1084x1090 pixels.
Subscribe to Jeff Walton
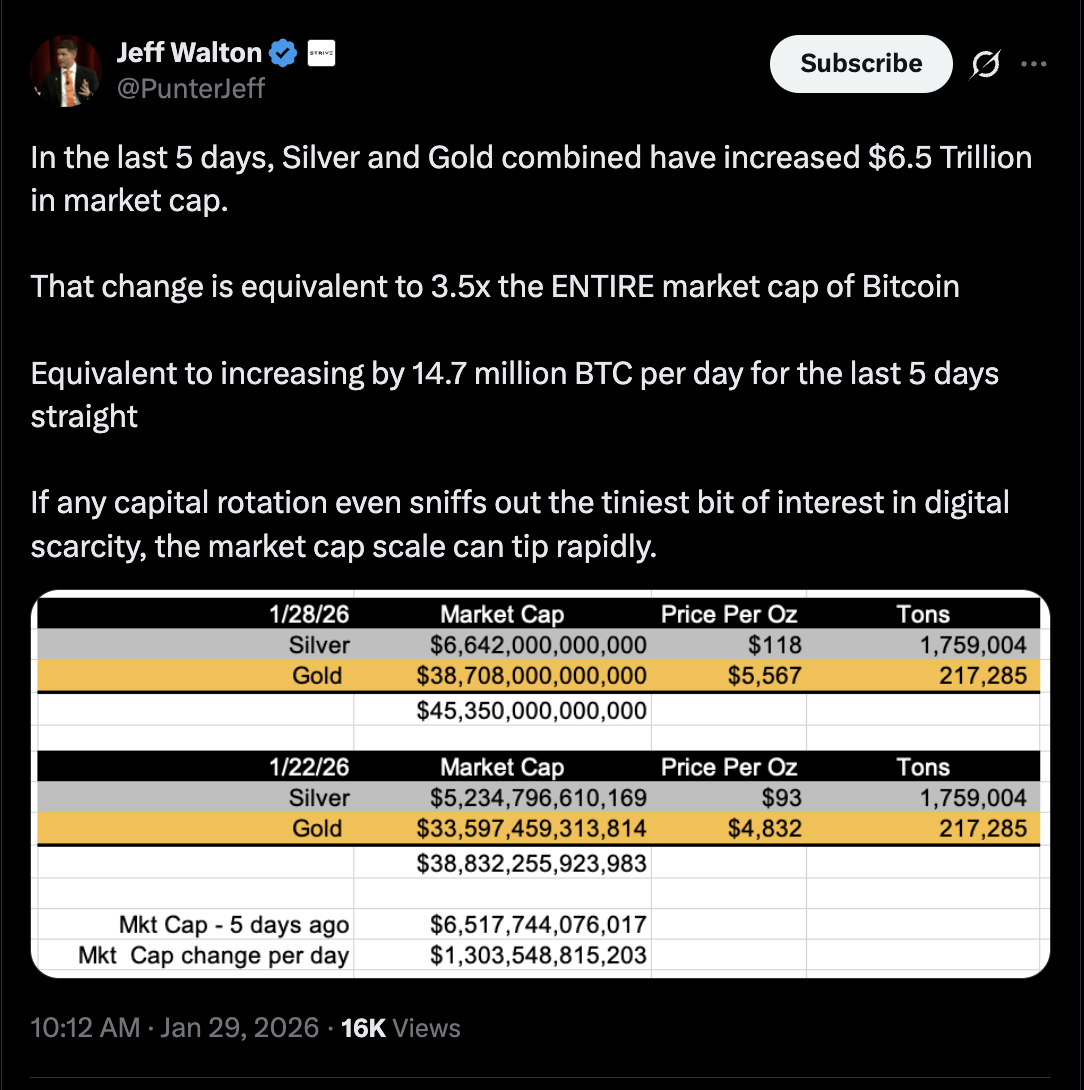[861, 64]
